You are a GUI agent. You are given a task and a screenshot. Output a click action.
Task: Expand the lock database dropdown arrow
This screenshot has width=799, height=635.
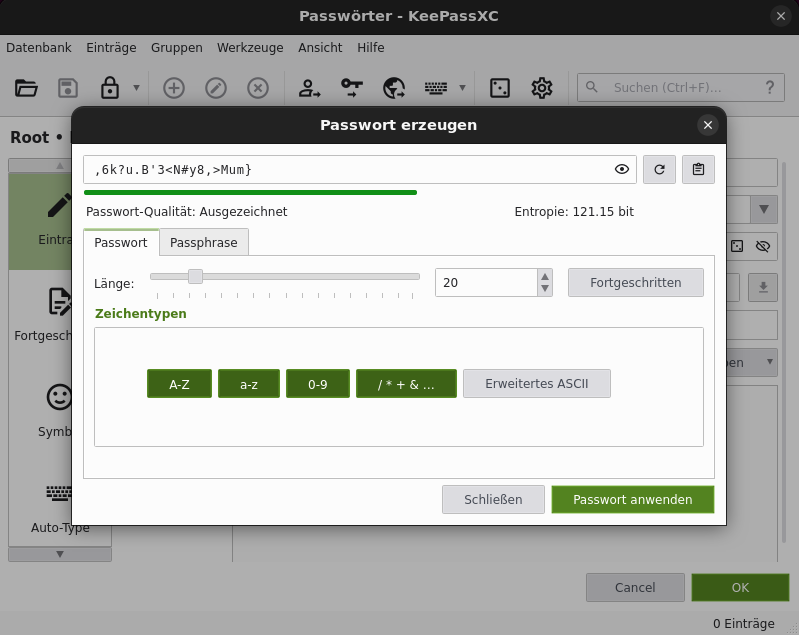coord(136,88)
